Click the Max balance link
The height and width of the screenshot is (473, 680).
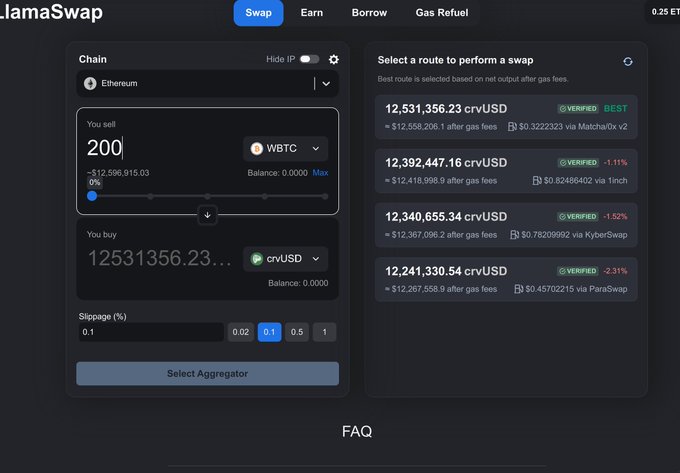point(320,173)
